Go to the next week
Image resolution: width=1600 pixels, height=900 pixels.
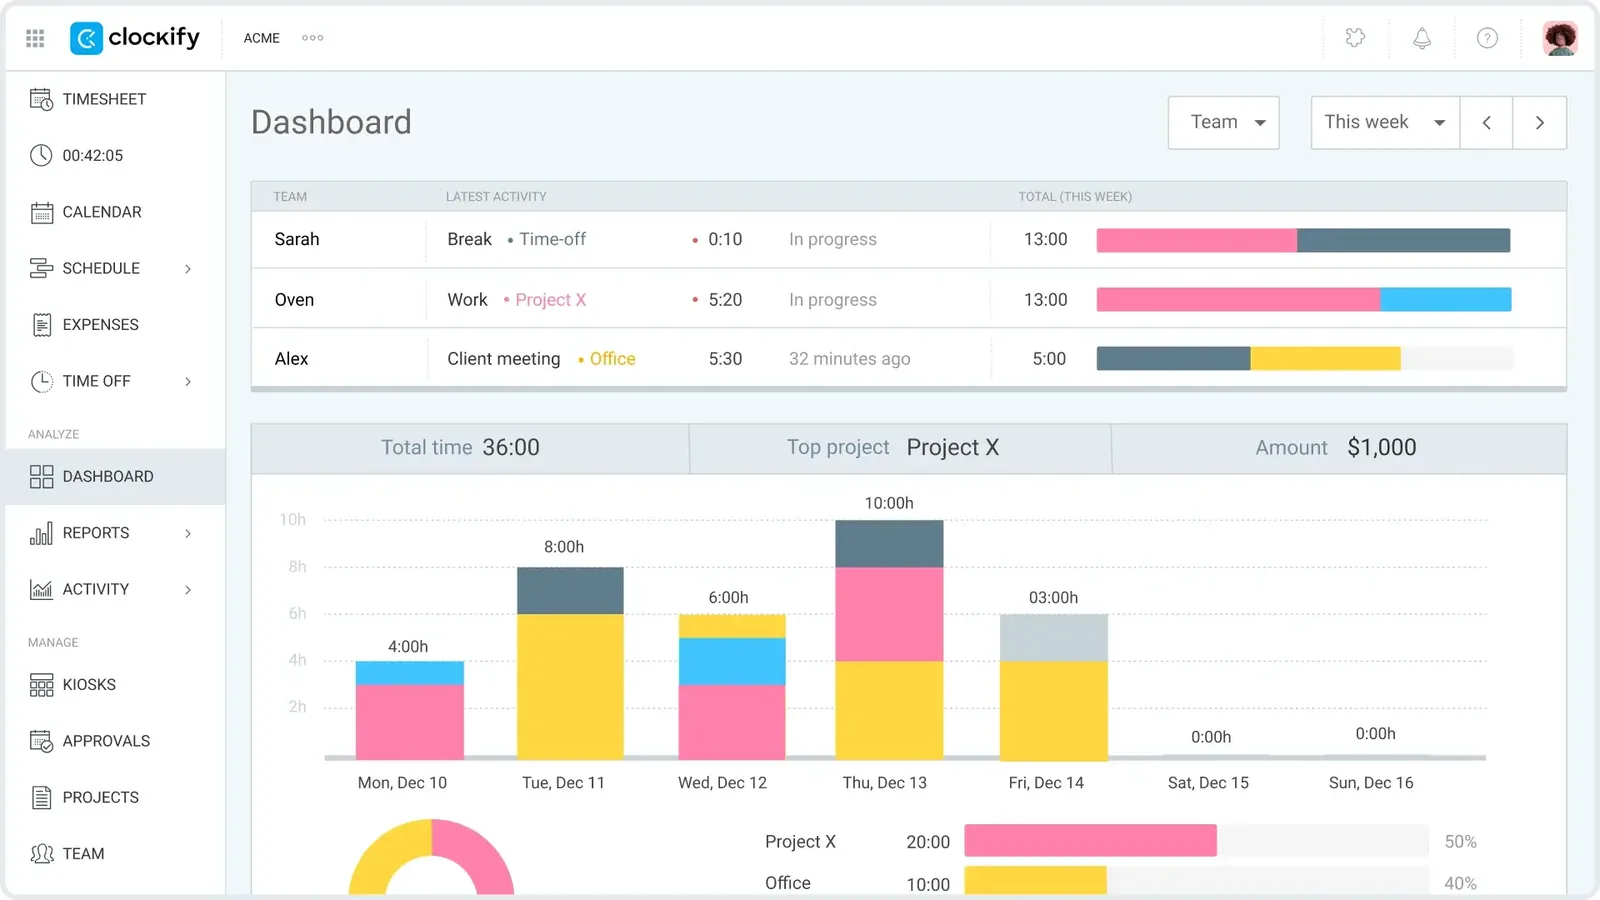(x=1540, y=122)
